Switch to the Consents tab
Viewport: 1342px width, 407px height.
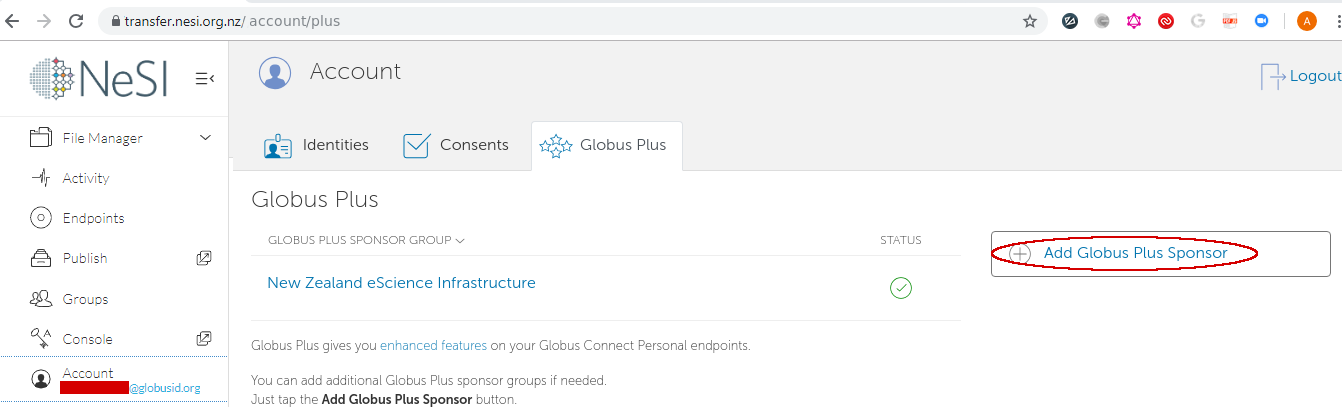[456, 145]
